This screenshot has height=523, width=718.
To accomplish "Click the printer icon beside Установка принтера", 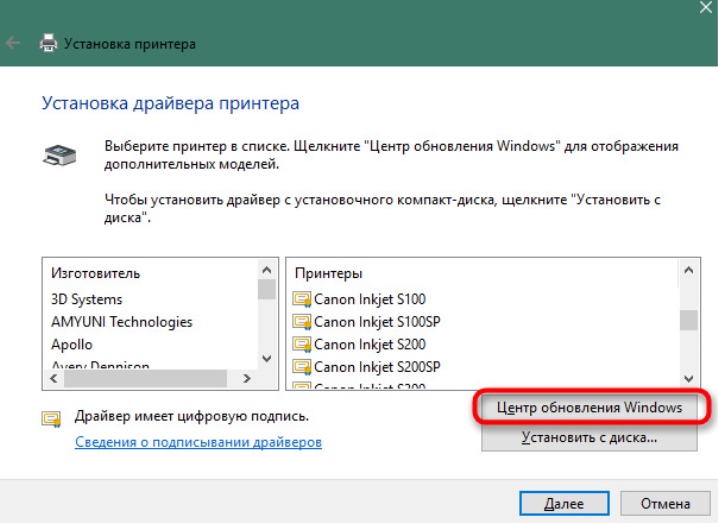I will coord(48,44).
